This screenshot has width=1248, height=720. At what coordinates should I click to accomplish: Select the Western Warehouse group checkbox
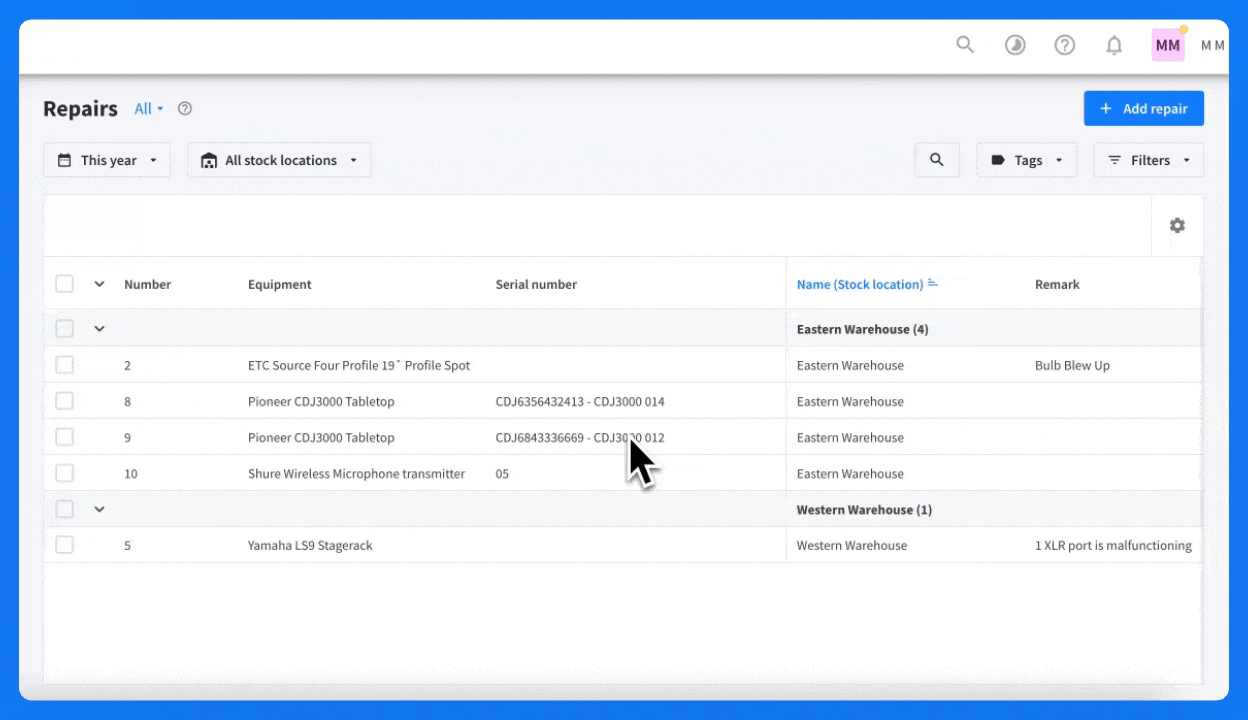click(x=65, y=509)
